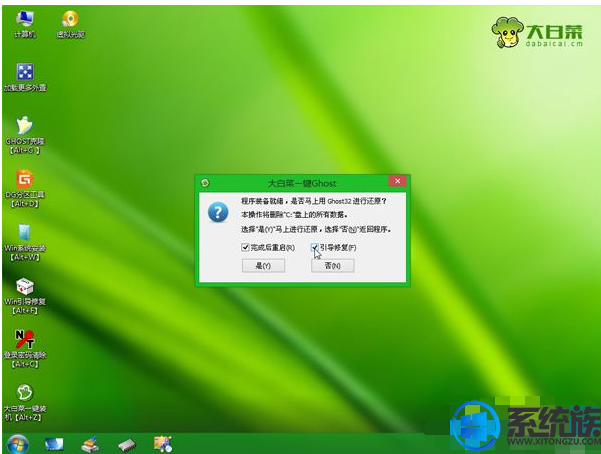The width and height of the screenshot is (601, 454).
Task: Open the Windows Start button
Action: pyautogui.click(x=17, y=444)
